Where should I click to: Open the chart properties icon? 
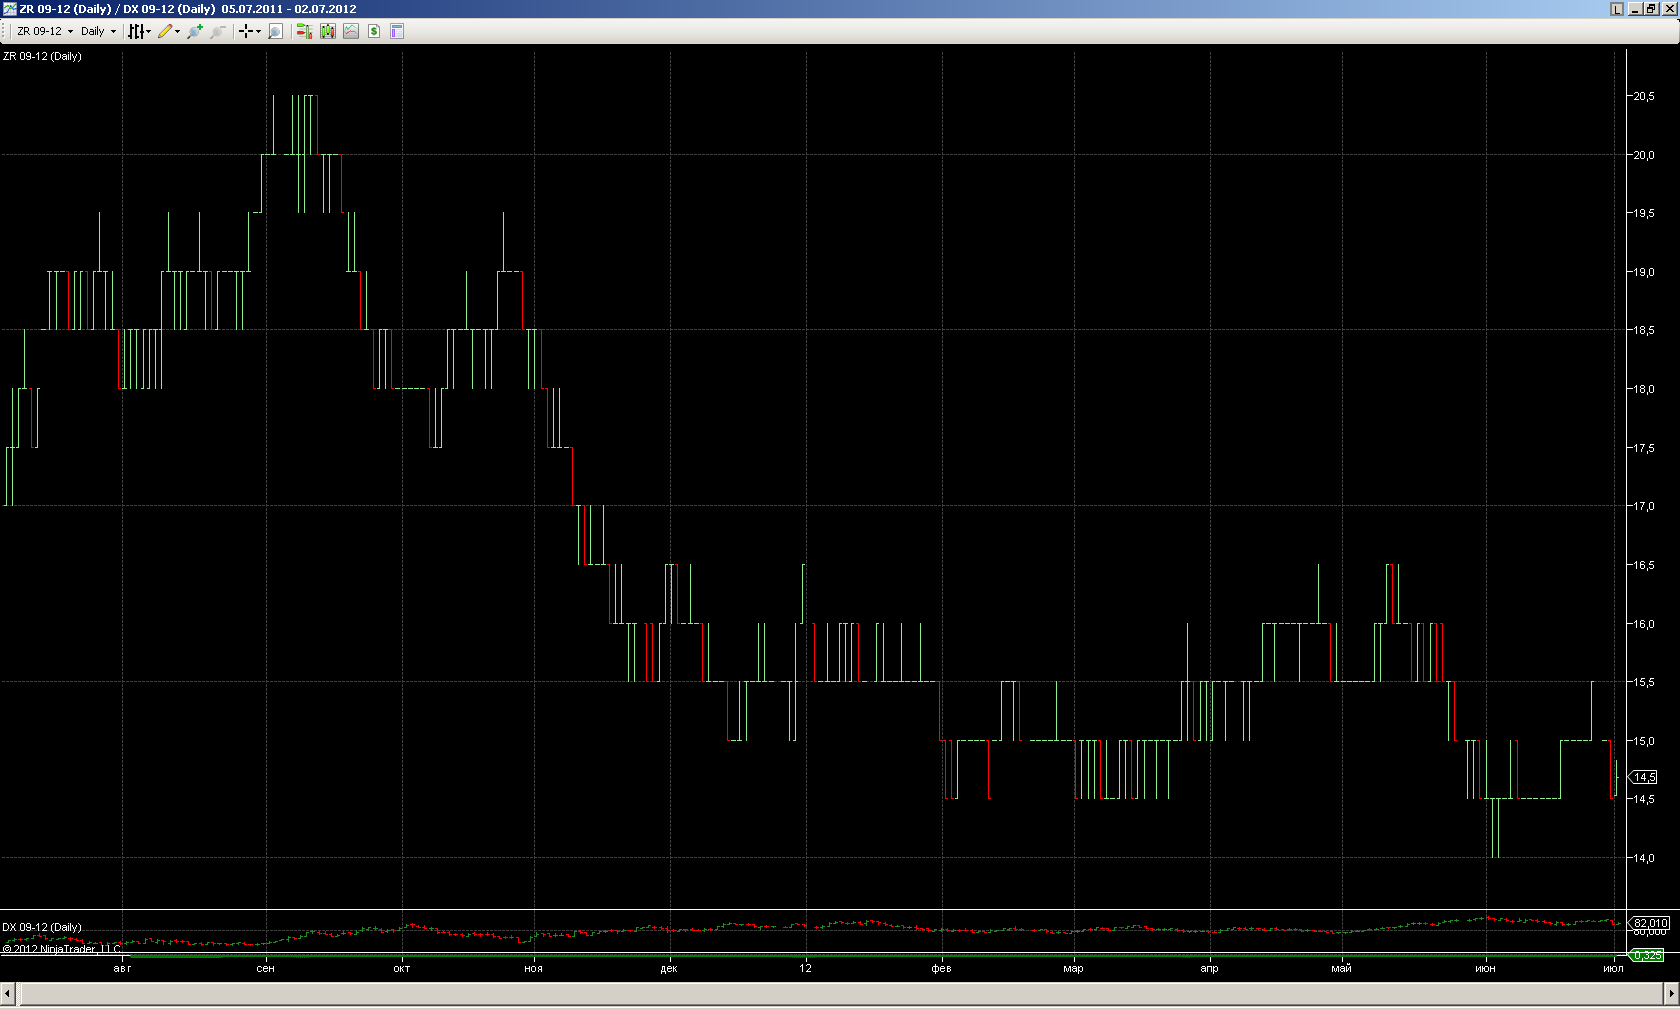point(397,31)
